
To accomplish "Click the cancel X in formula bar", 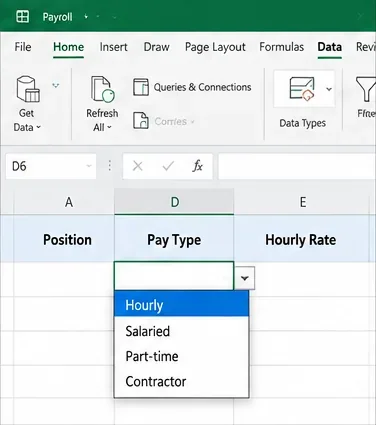I will pos(137,166).
